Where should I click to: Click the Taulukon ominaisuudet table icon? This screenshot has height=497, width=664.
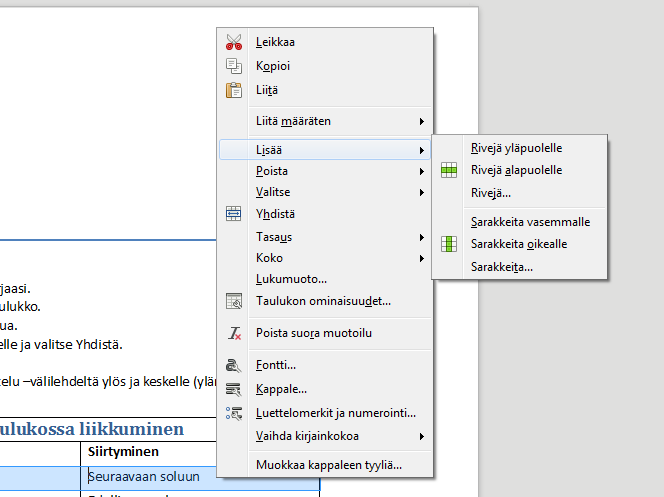click(234, 301)
